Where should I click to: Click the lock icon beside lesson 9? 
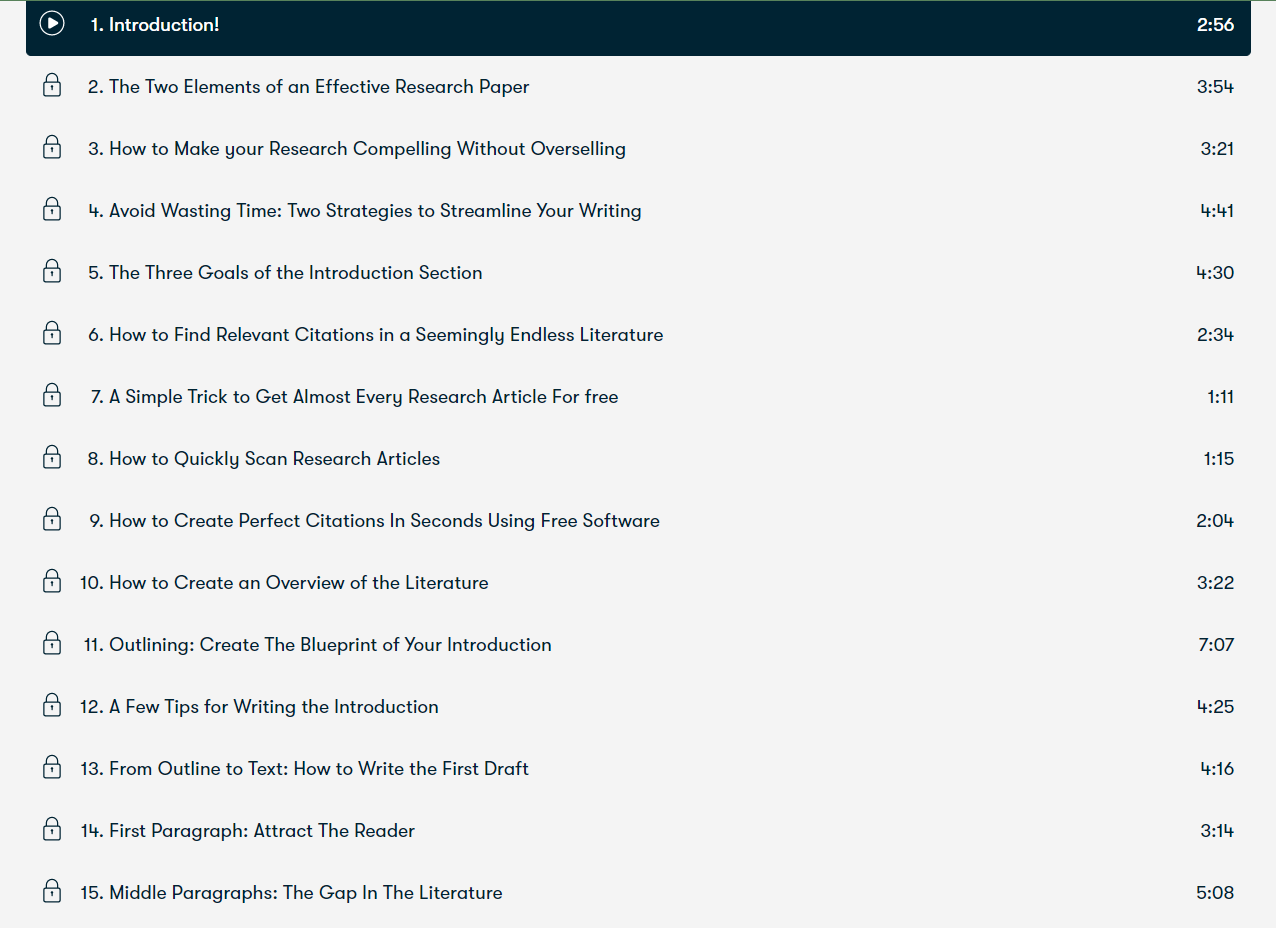pyautogui.click(x=51, y=519)
